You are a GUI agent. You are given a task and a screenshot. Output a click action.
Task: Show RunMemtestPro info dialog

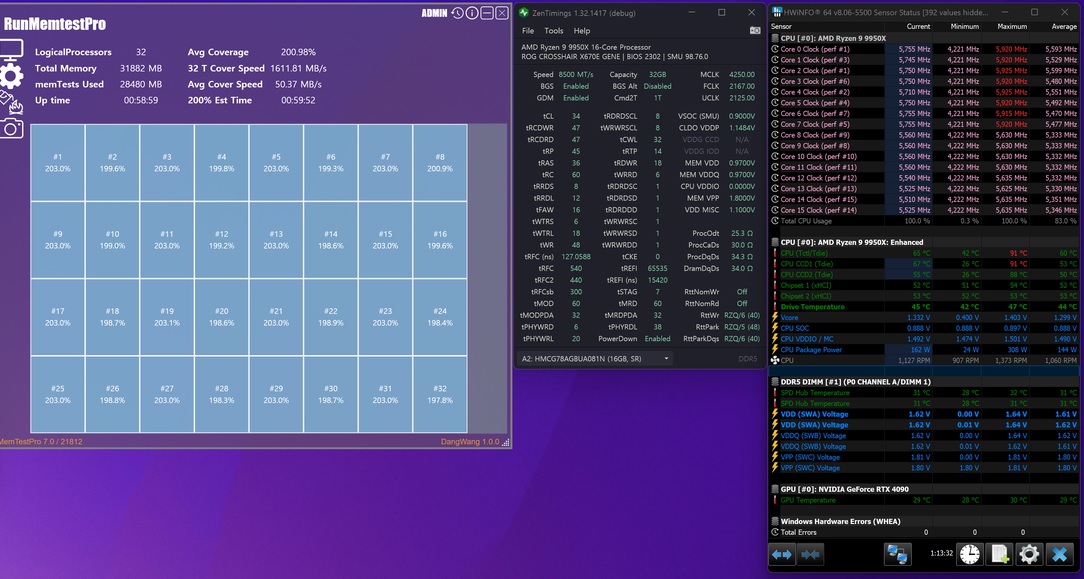tap(472, 13)
